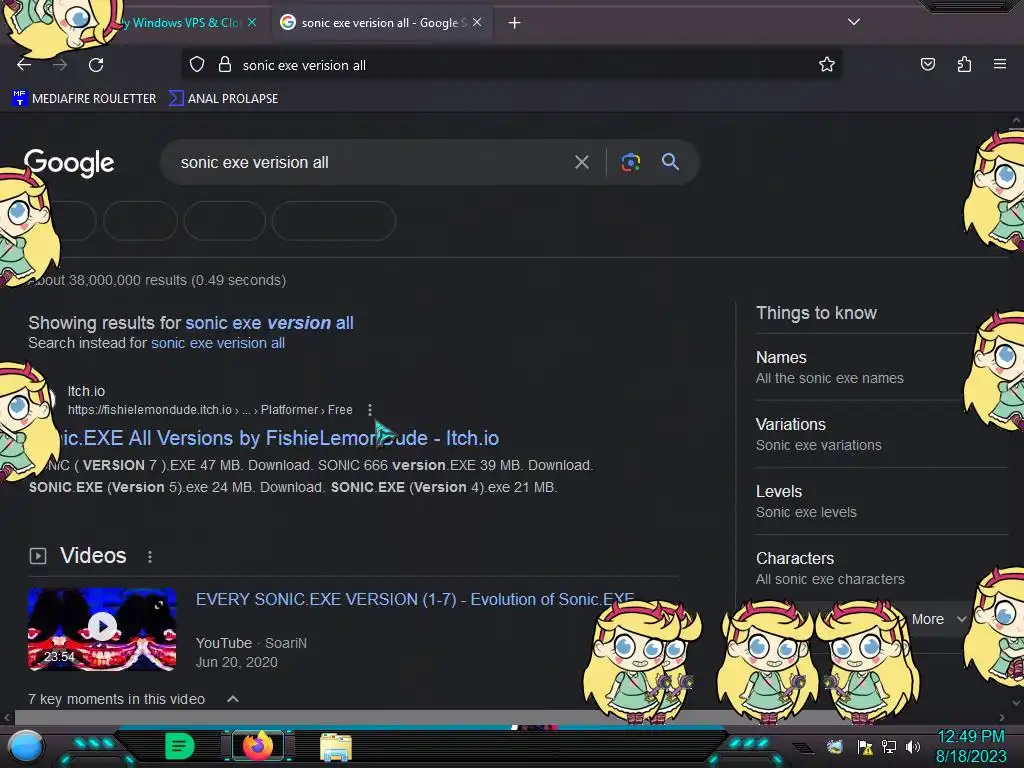Open a new tab with the plus button
Image resolution: width=1024 pixels, height=768 pixels.
pyautogui.click(x=515, y=23)
